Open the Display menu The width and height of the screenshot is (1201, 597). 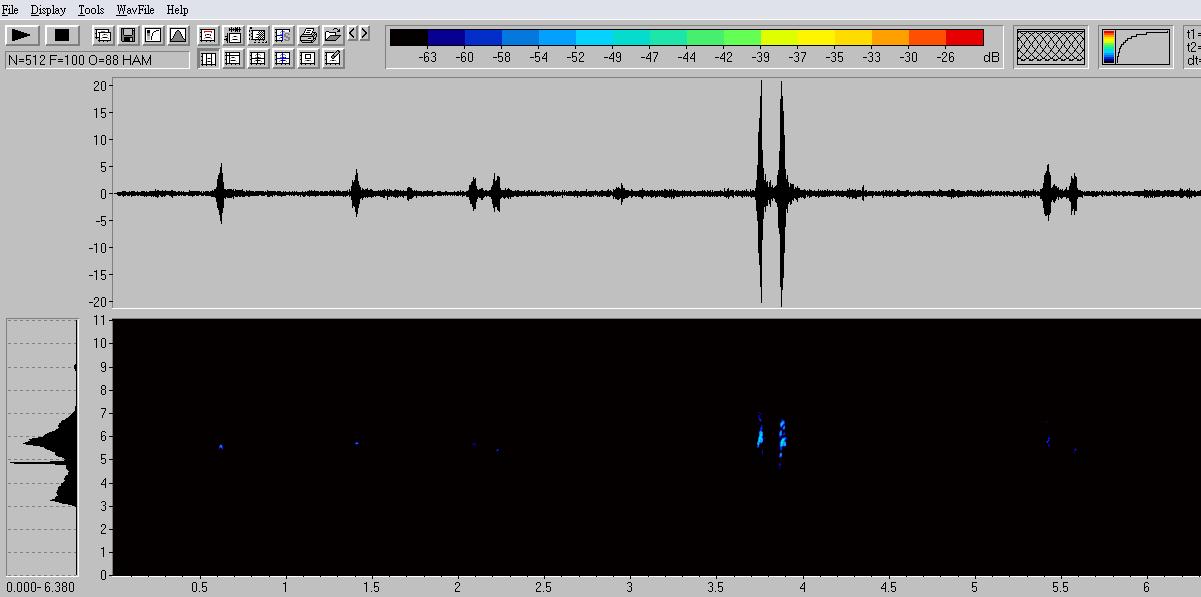(48, 10)
